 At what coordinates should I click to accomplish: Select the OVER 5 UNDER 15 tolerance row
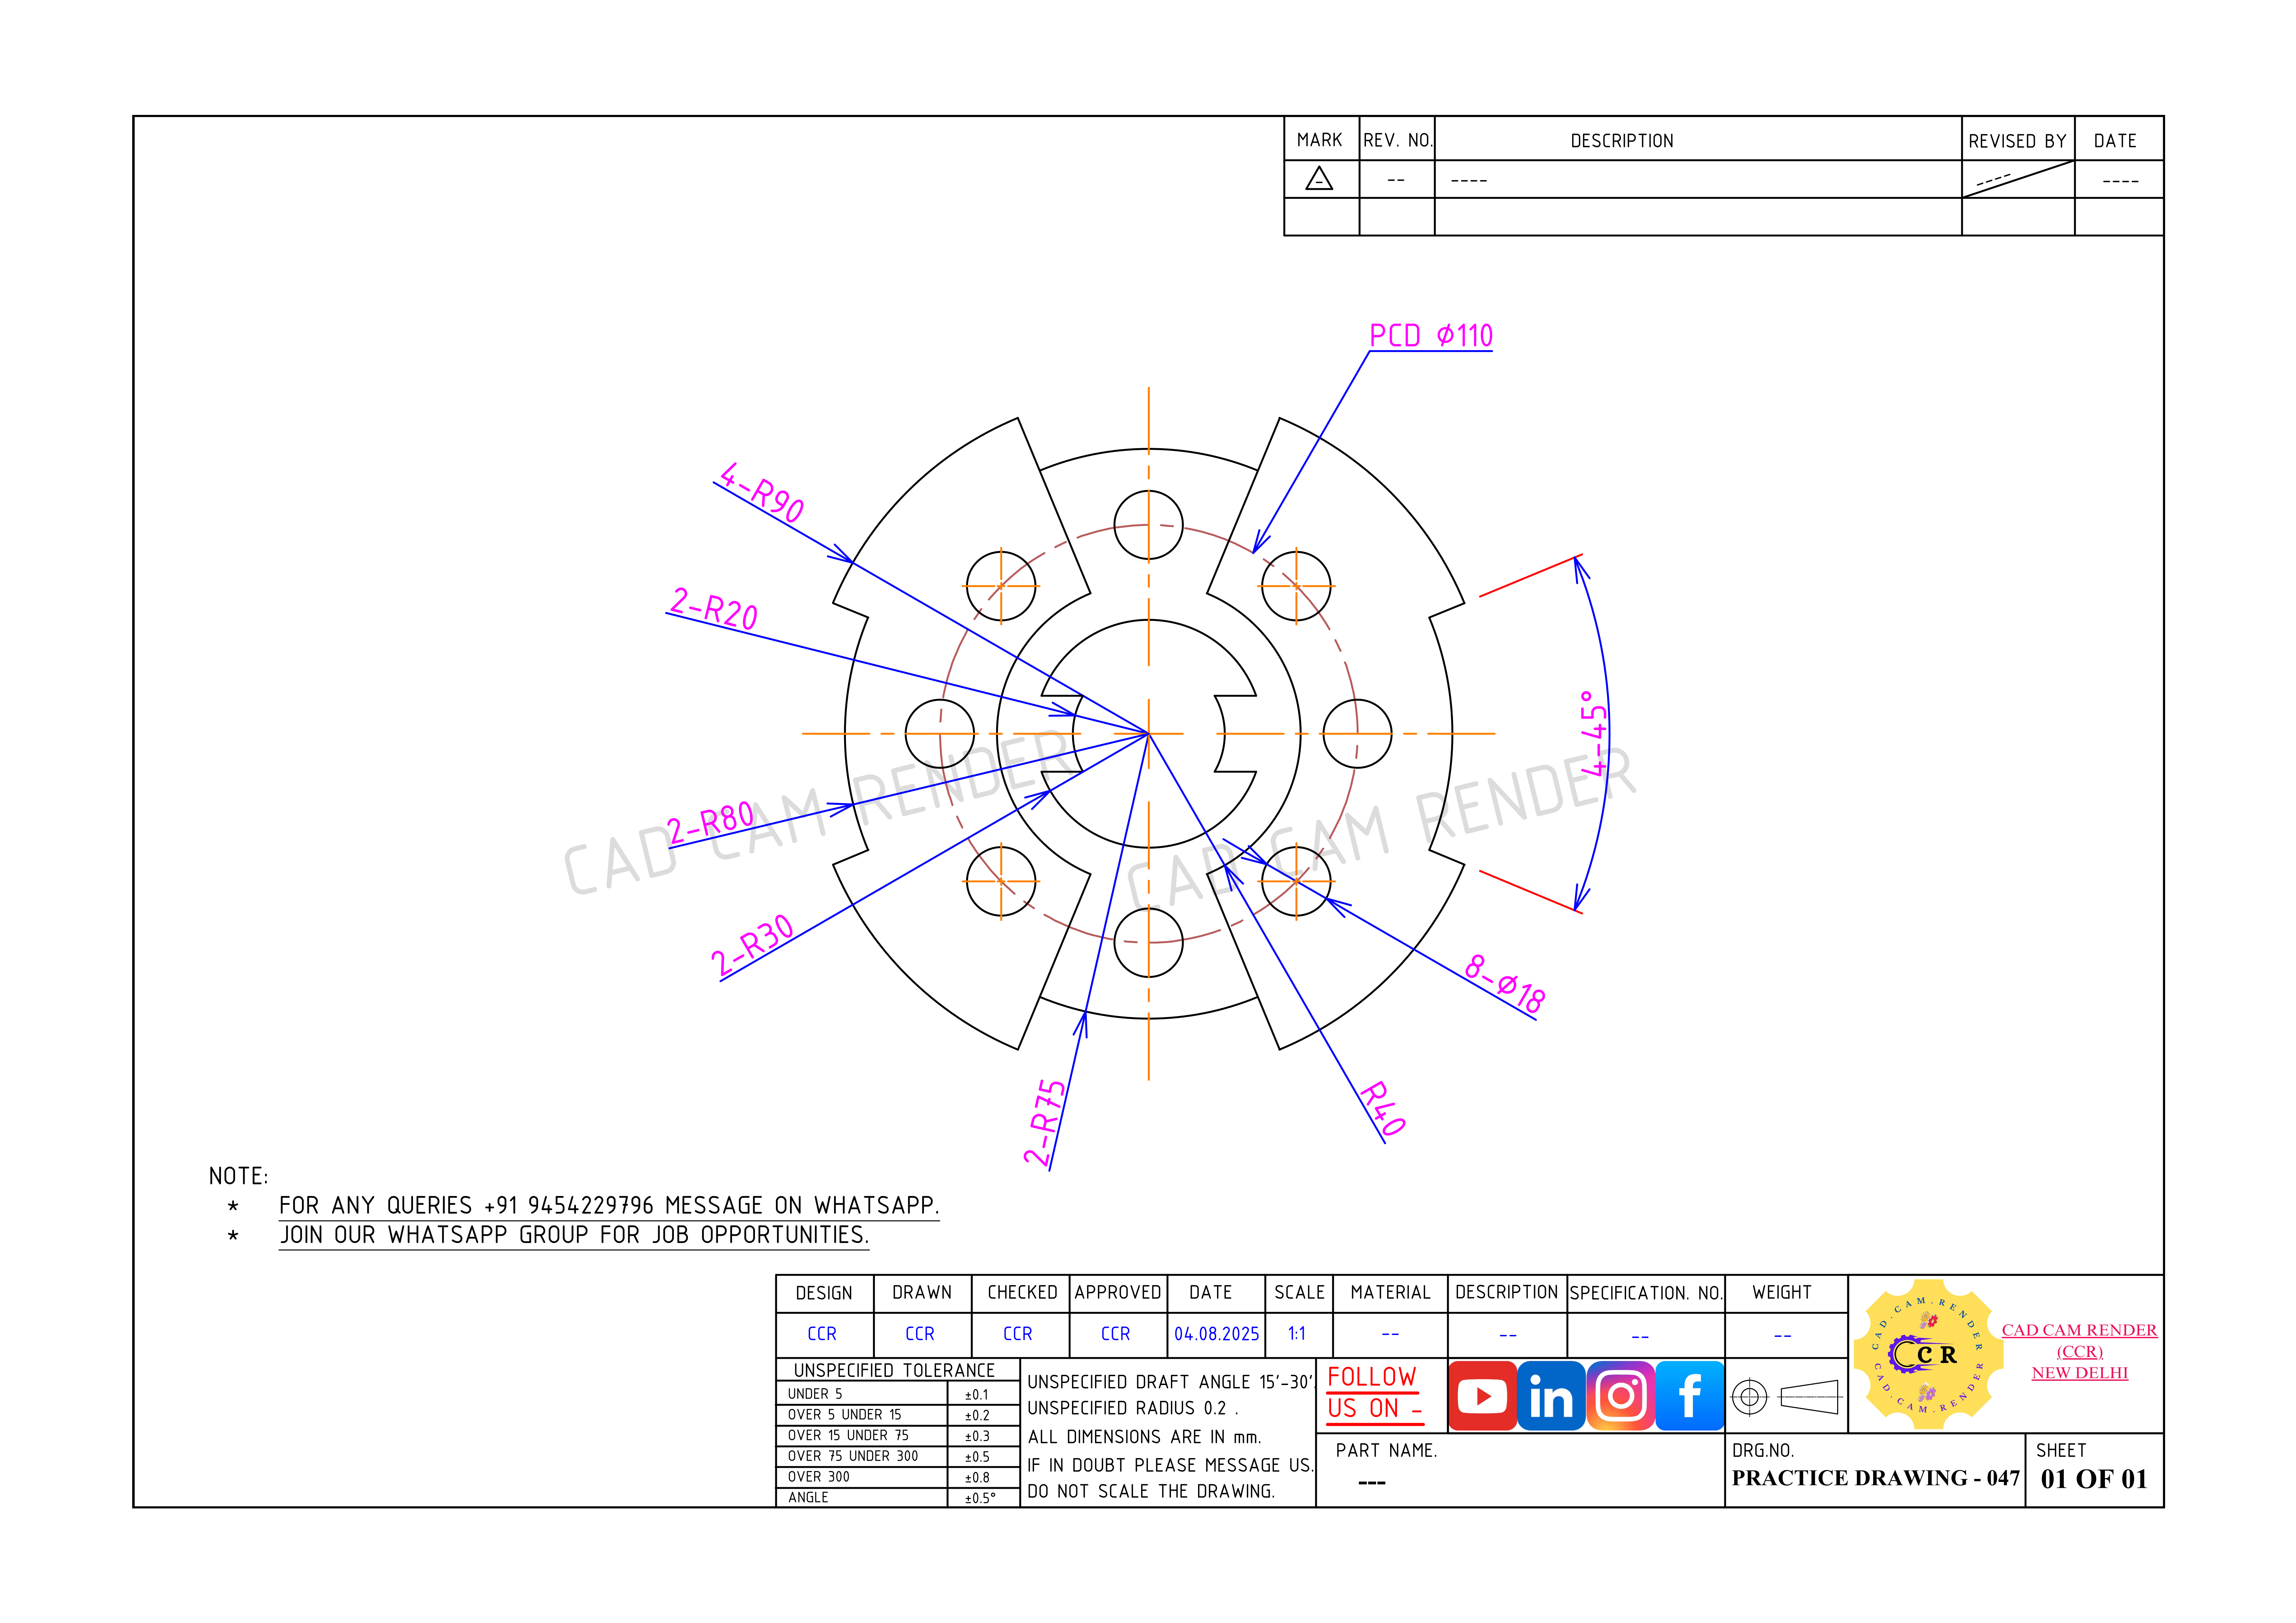coord(898,1415)
